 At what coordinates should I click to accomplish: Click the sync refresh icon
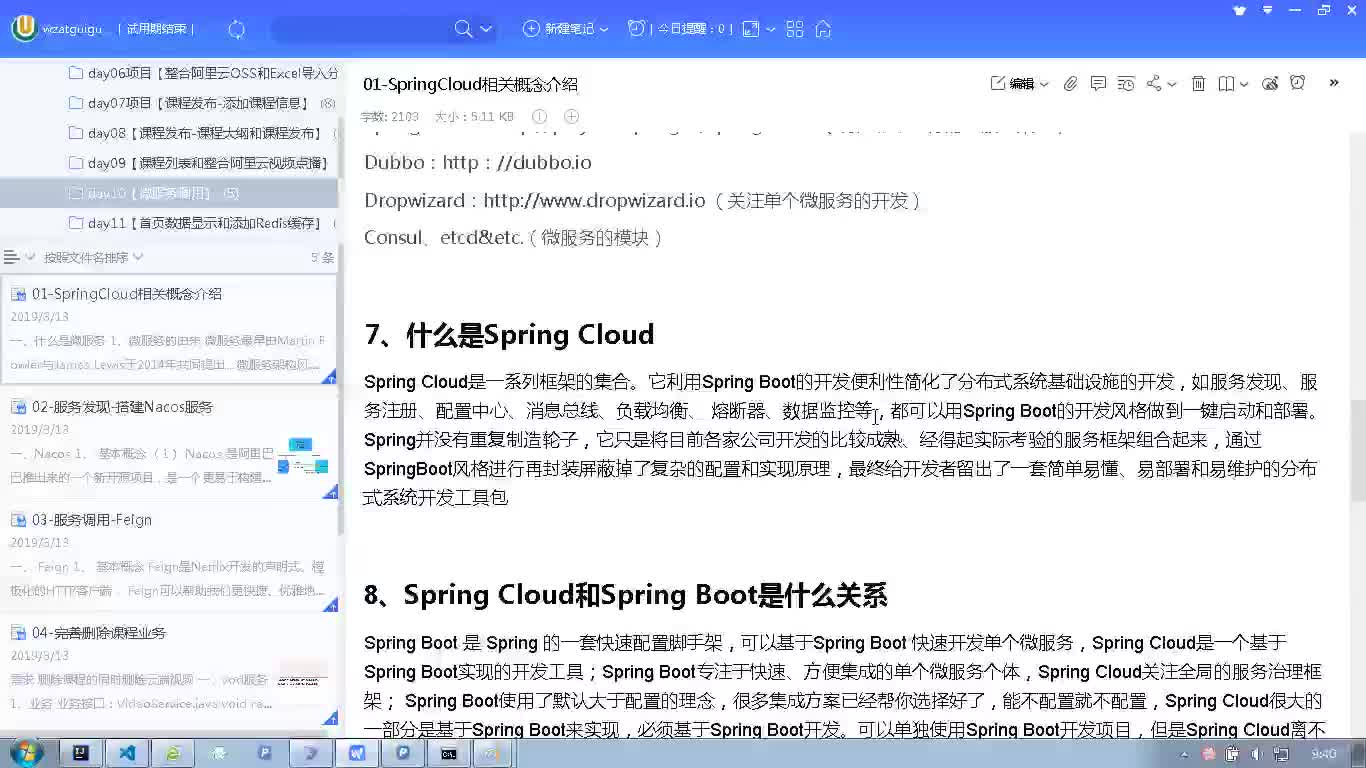coord(237,29)
